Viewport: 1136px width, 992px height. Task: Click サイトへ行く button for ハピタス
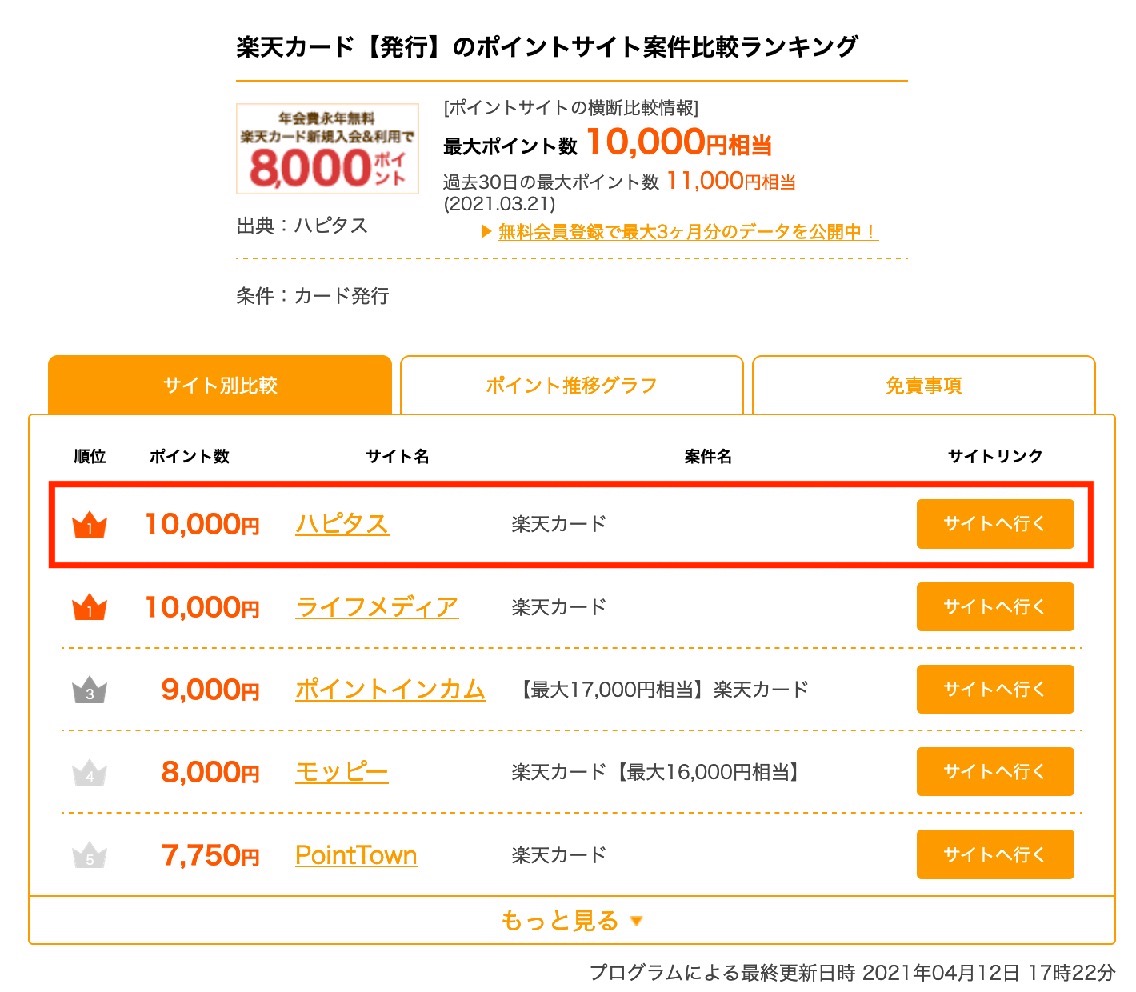click(x=995, y=524)
